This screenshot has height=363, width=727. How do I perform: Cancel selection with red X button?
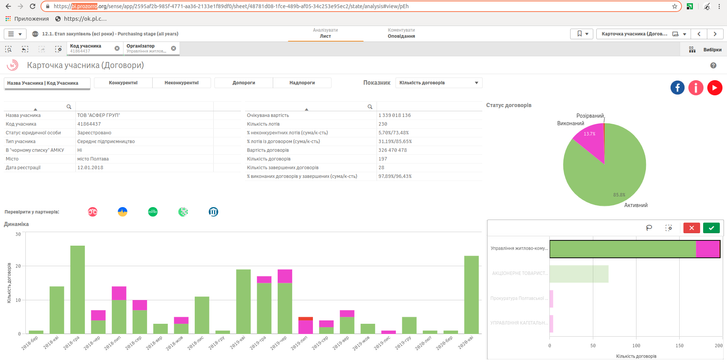click(x=691, y=228)
